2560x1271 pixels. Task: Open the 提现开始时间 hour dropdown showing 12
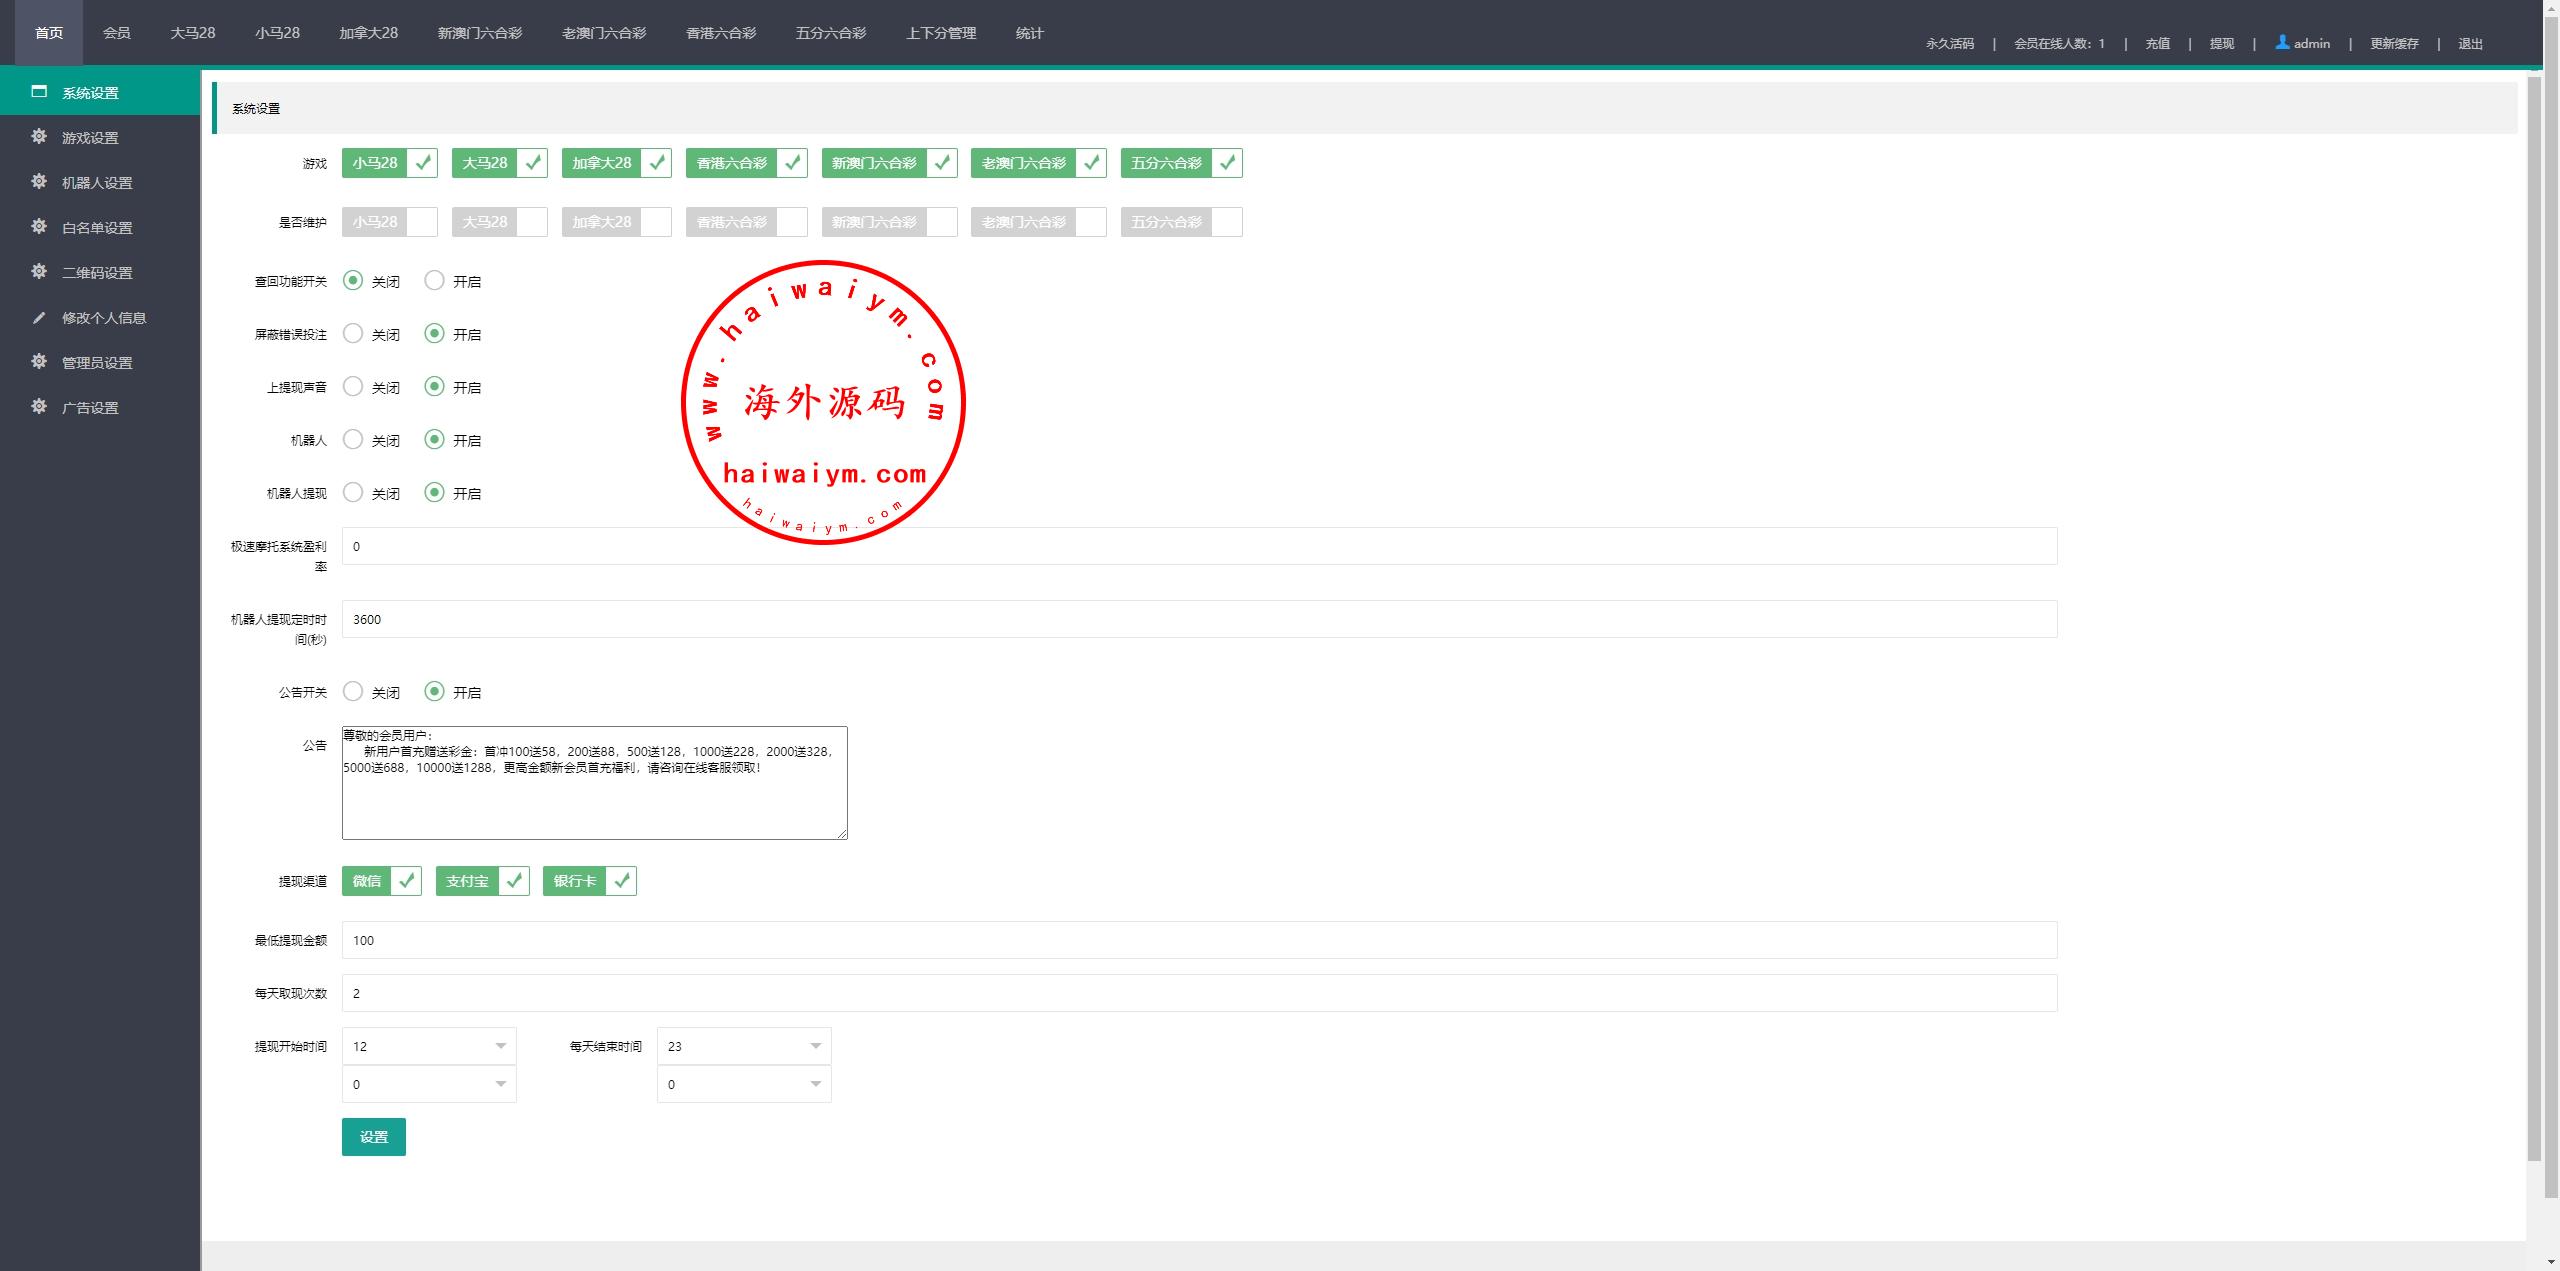pos(429,1046)
